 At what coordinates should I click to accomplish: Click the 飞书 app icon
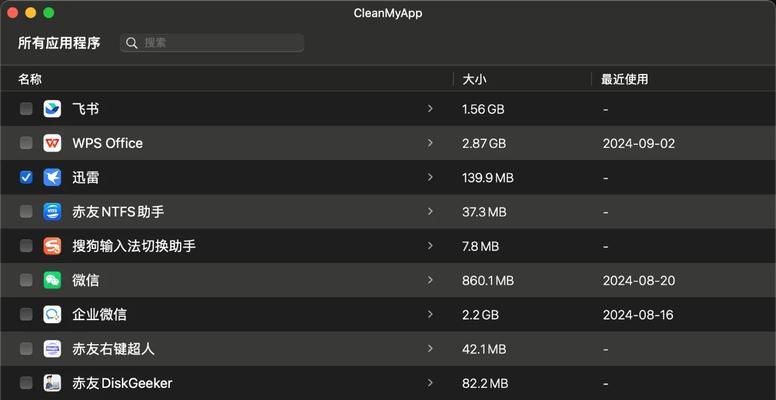pos(52,109)
